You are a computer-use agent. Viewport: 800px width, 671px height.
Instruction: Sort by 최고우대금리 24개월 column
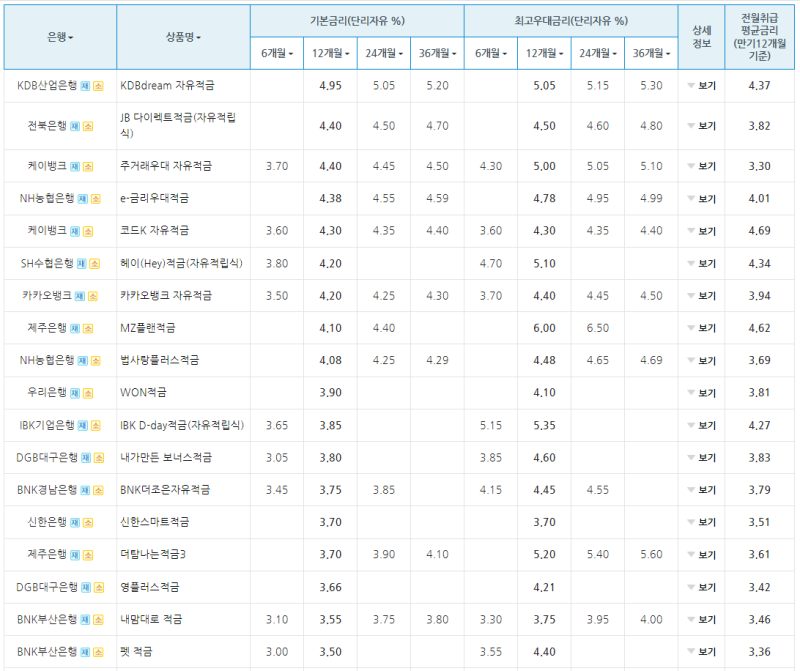pyautogui.click(x=597, y=53)
